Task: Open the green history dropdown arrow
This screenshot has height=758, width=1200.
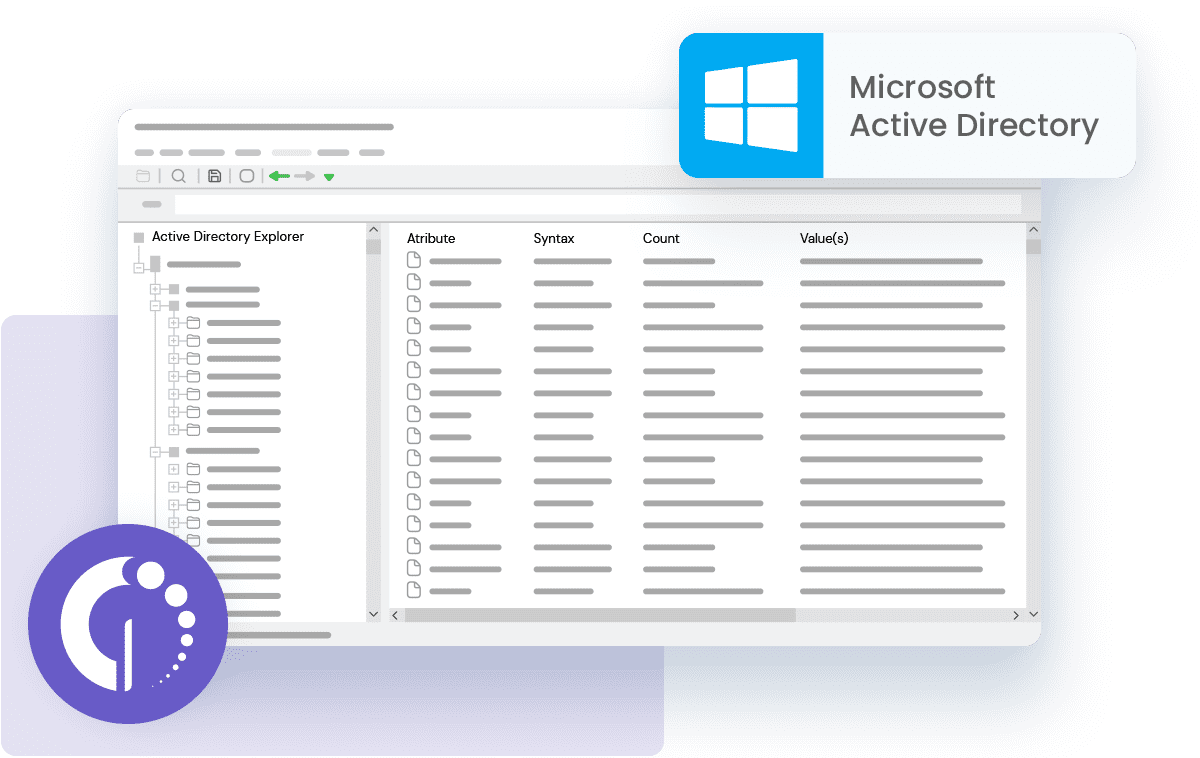Action: [x=328, y=176]
